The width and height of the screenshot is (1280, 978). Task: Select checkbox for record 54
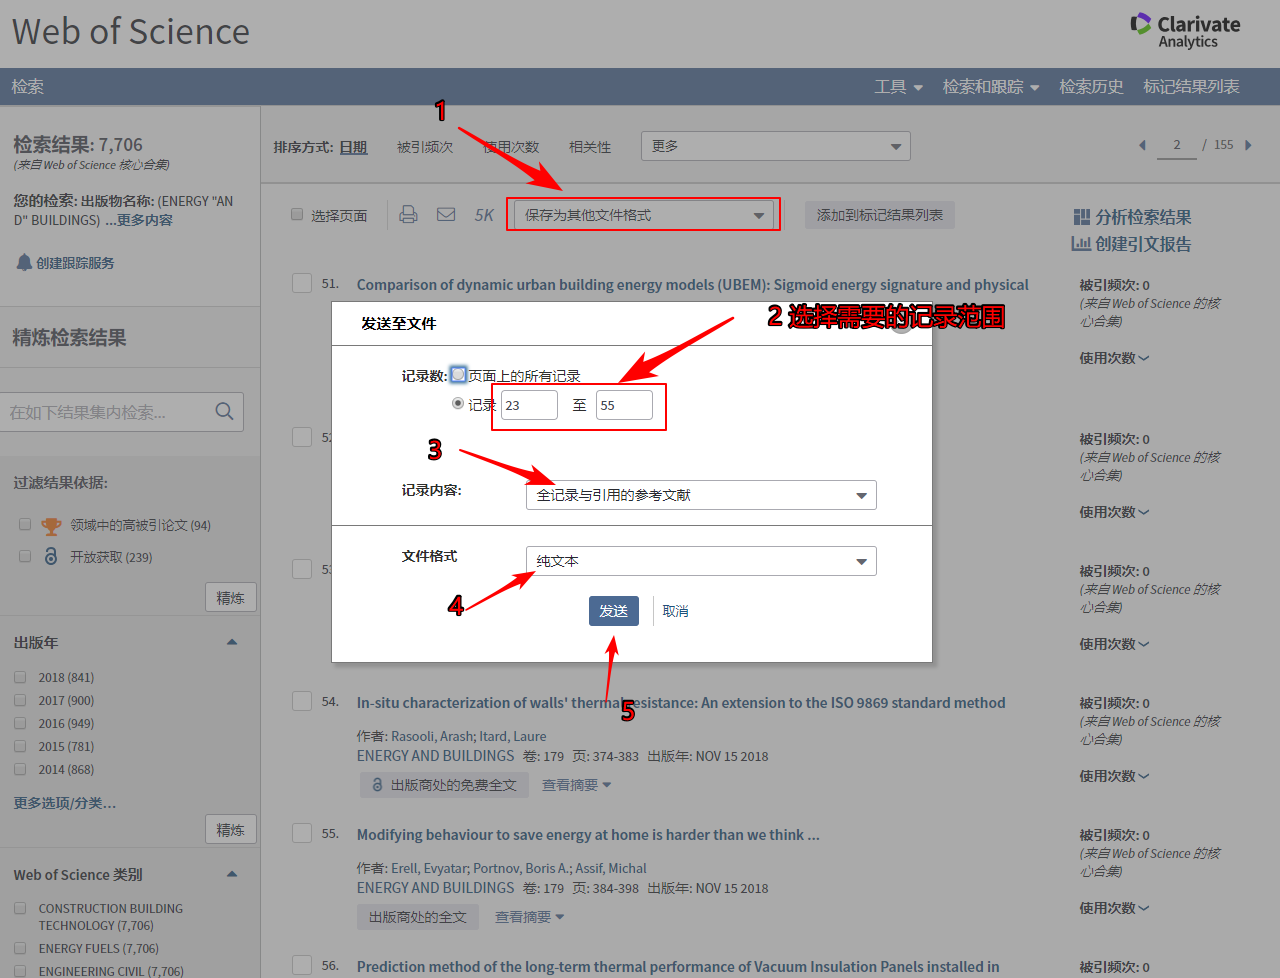[302, 701]
